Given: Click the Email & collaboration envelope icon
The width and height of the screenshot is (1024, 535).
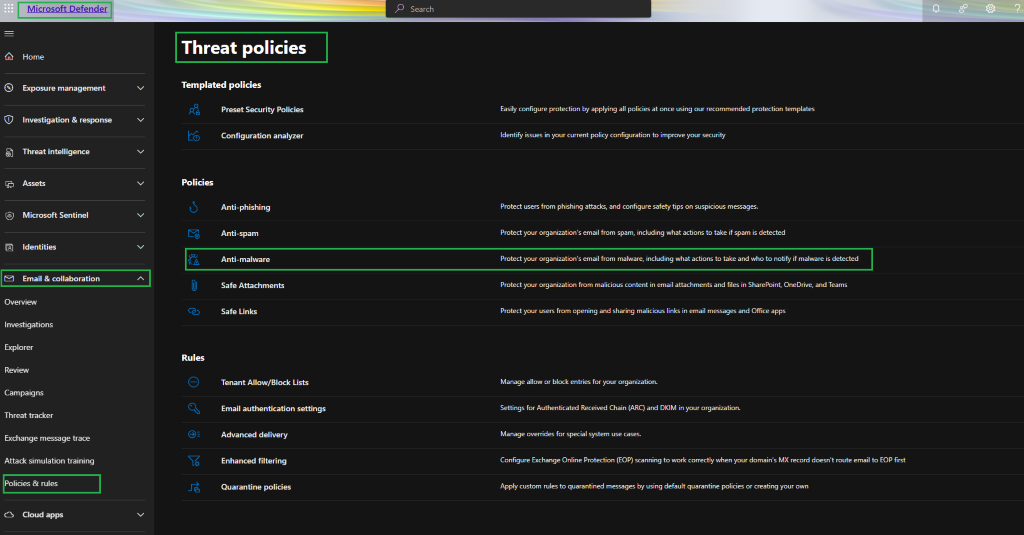Looking at the screenshot, I should coord(9,279).
